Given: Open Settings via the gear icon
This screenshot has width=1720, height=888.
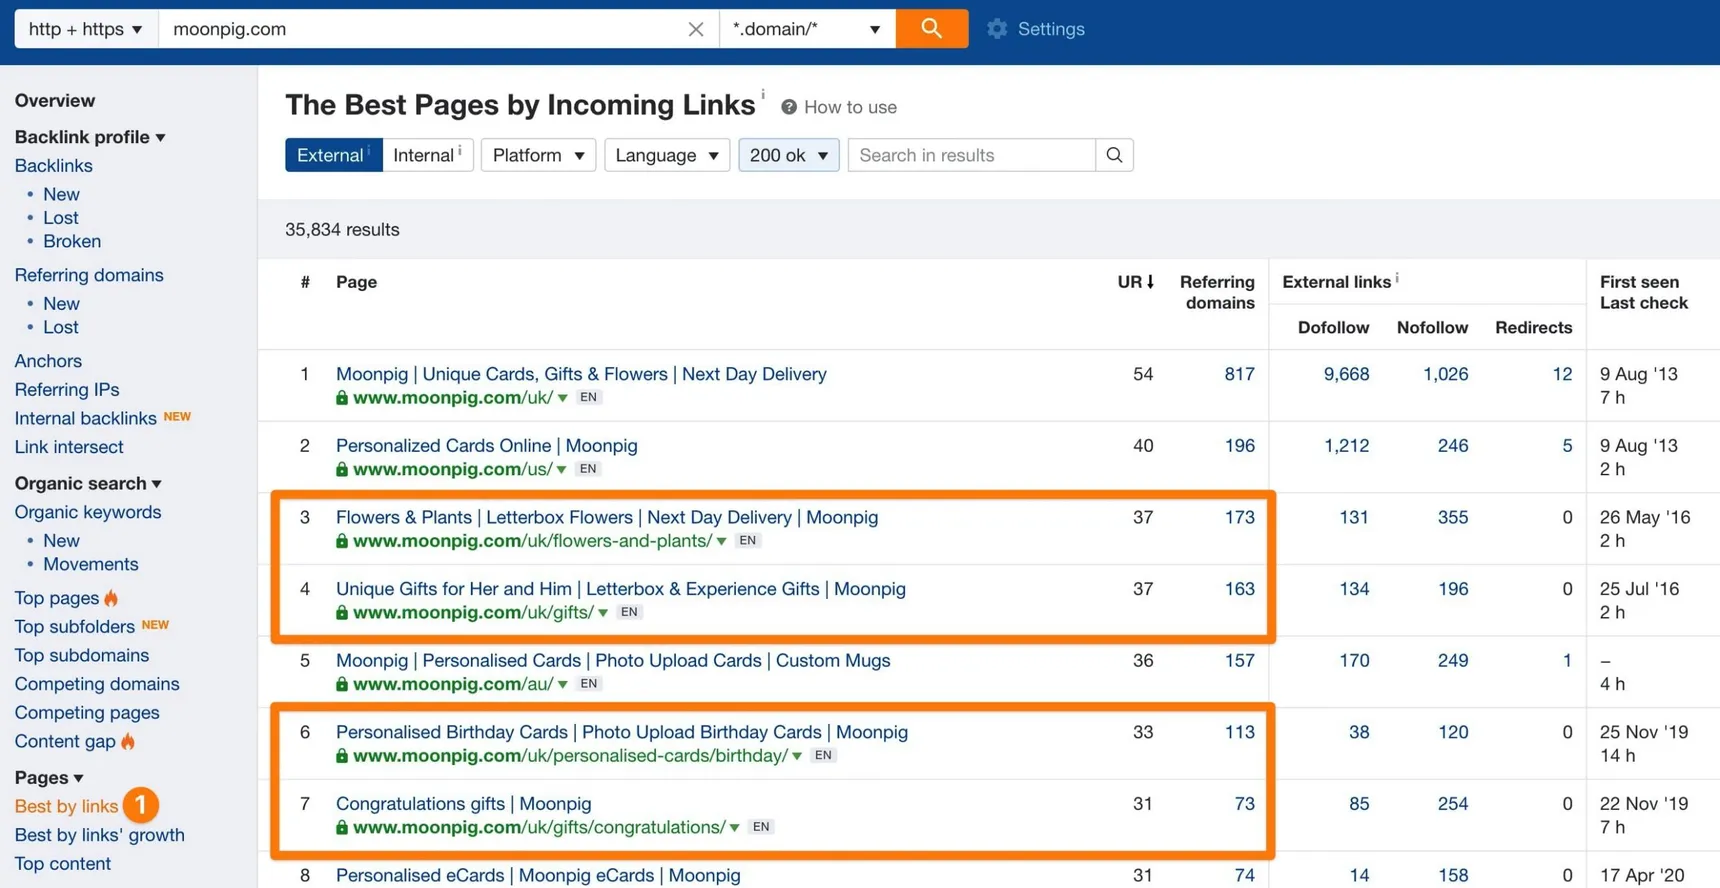Looking at the screenshot, I should coord(997,29).
